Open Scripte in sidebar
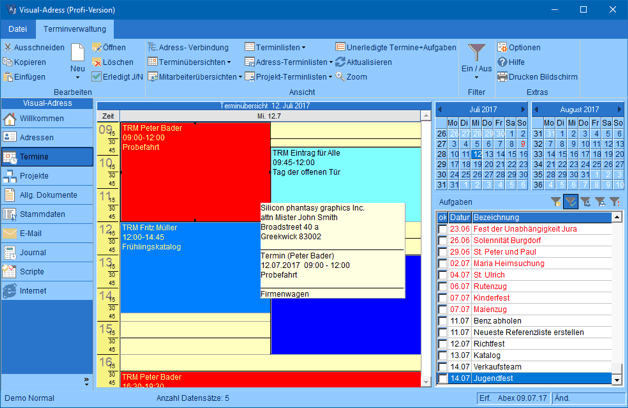 [47, 271]
